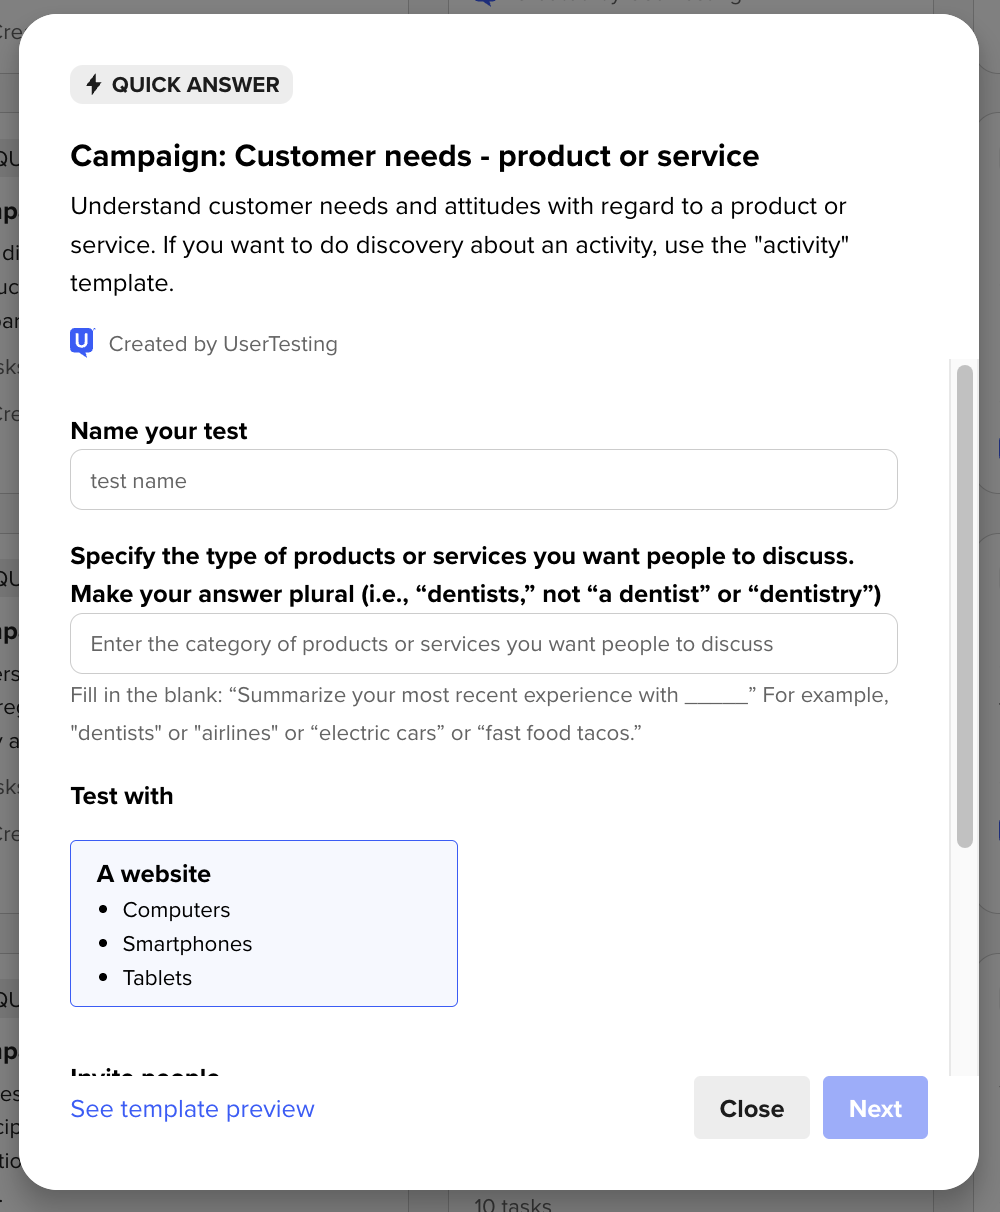
Task: Click the "Name your test" label
Action: pyautogui.click(x=159, y=431)
